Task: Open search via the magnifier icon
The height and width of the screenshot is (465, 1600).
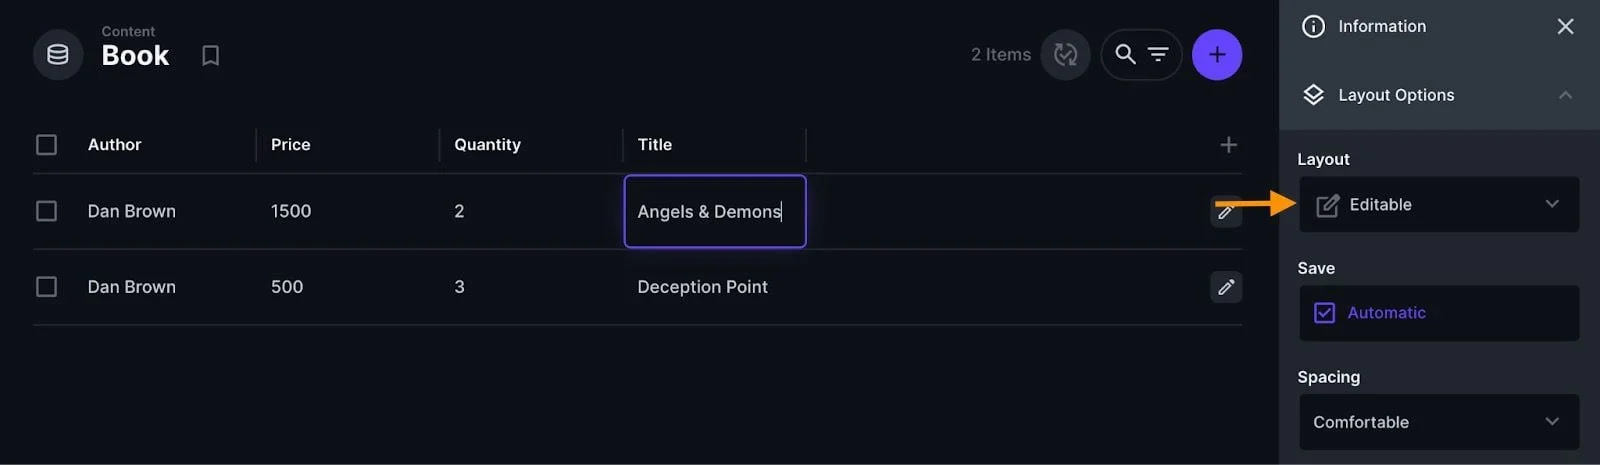Action: tap(1125, 54)
